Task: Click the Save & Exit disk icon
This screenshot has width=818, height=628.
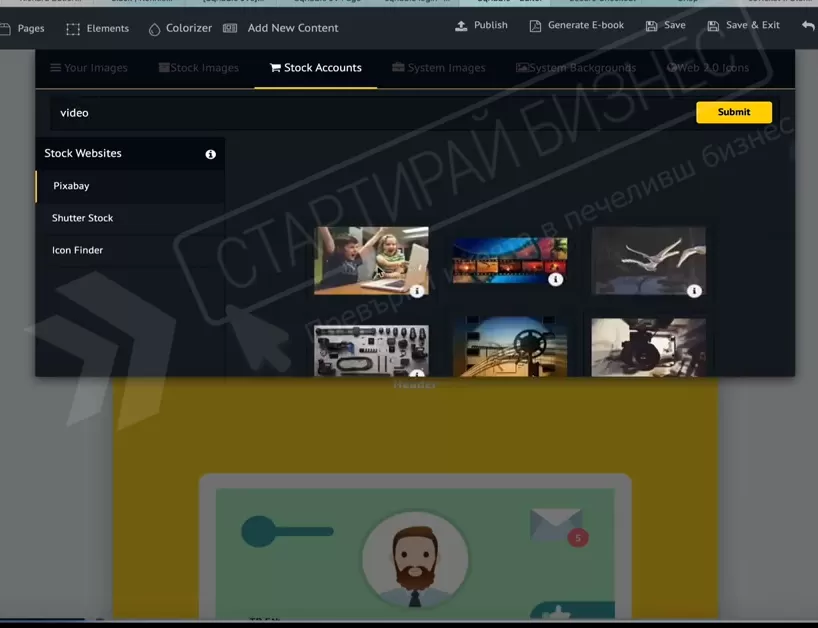Action: pyautogui.click(x=713, y=26)
